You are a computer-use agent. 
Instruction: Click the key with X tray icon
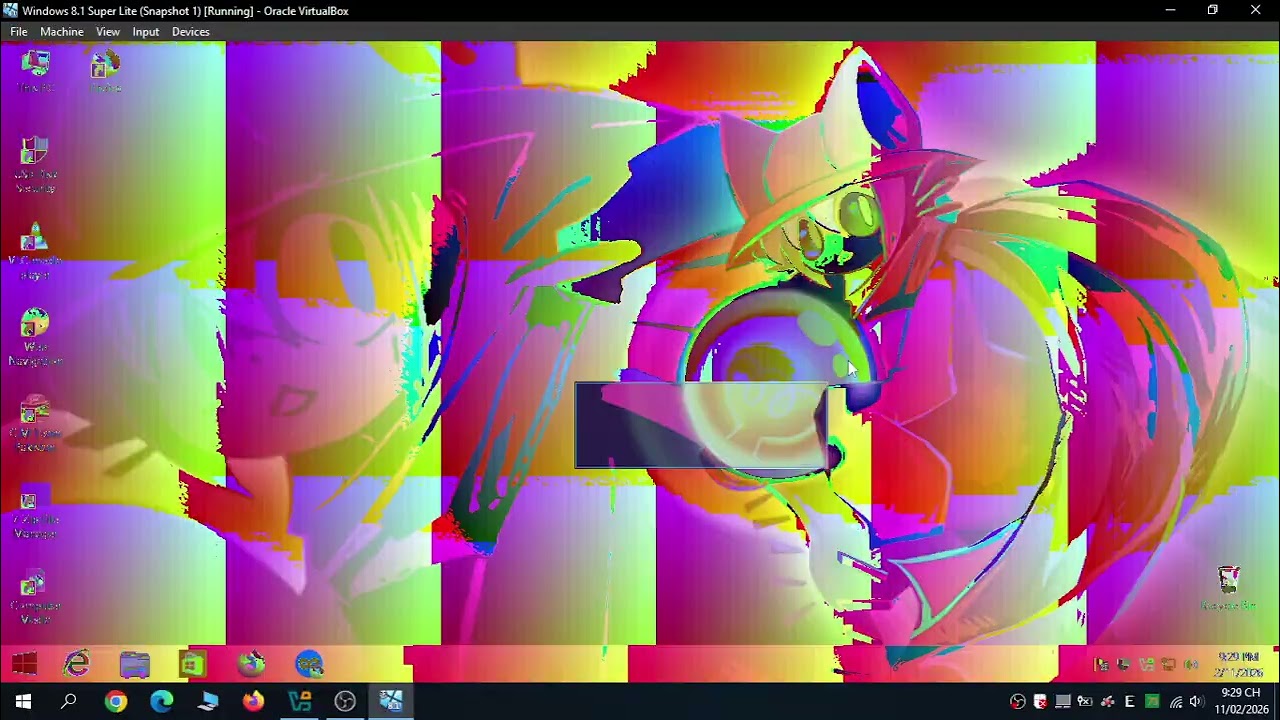[x=1084, y=702]
